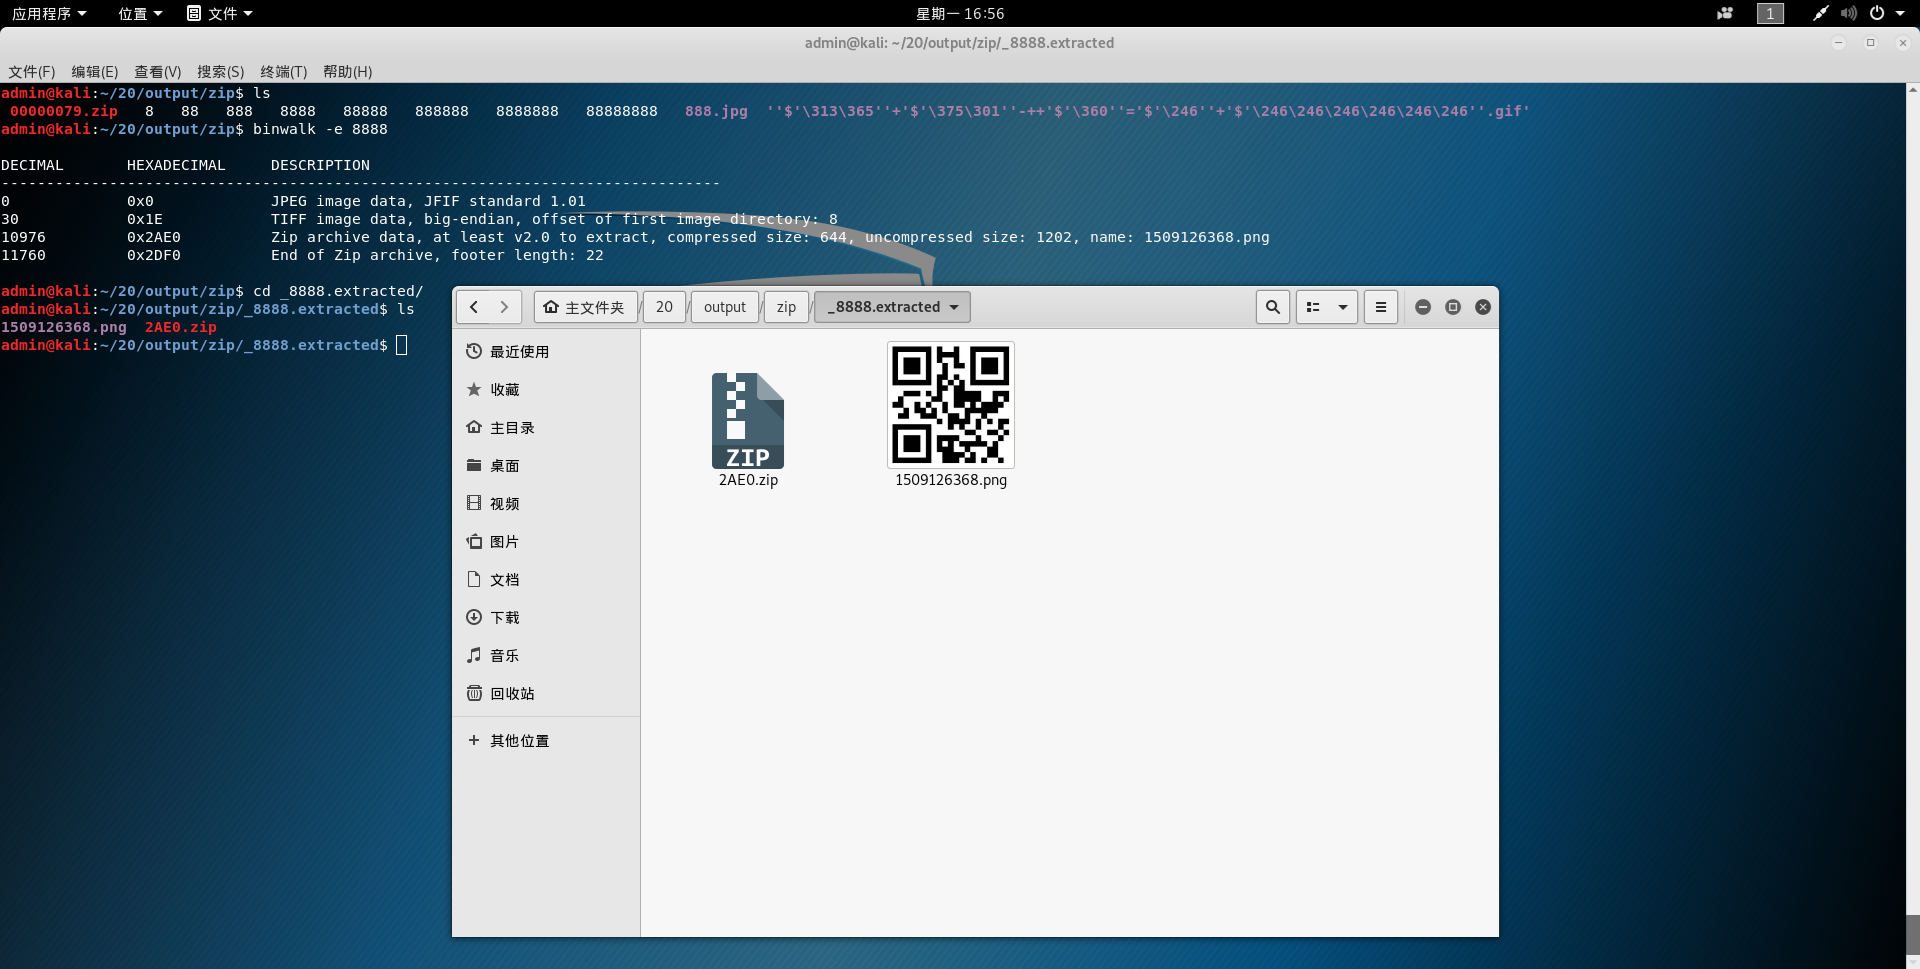Open the 应用程序 menu in the top panel
1920x969 pixels.
pos(44,13)
